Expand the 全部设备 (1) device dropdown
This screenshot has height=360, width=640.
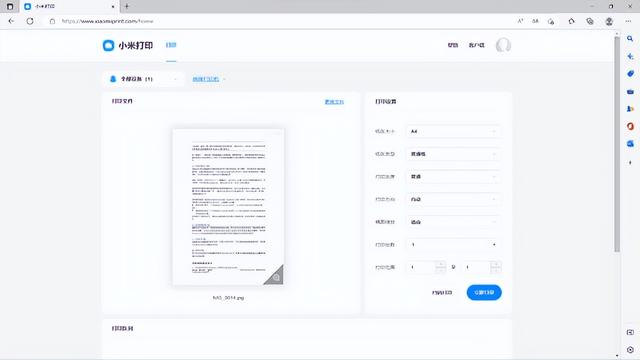(x=142, y=79)
